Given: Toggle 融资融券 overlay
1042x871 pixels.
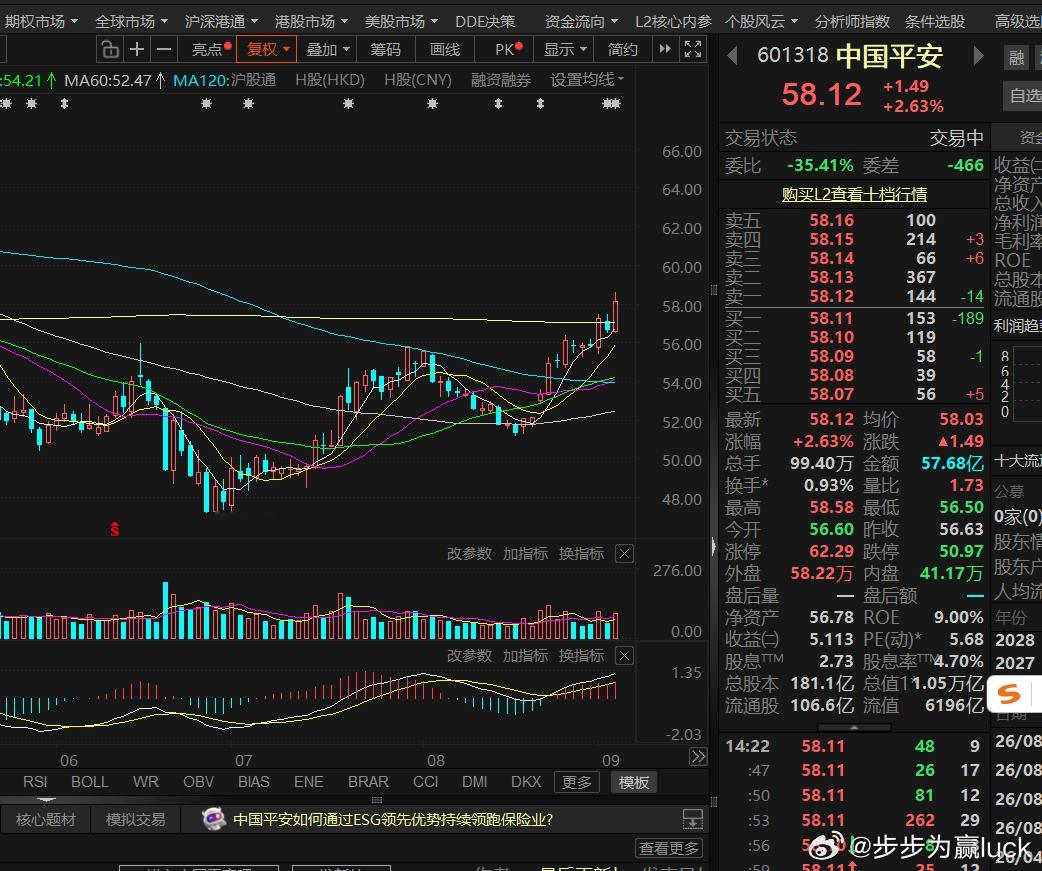Looking at the screenshot, I should (501, 81).
